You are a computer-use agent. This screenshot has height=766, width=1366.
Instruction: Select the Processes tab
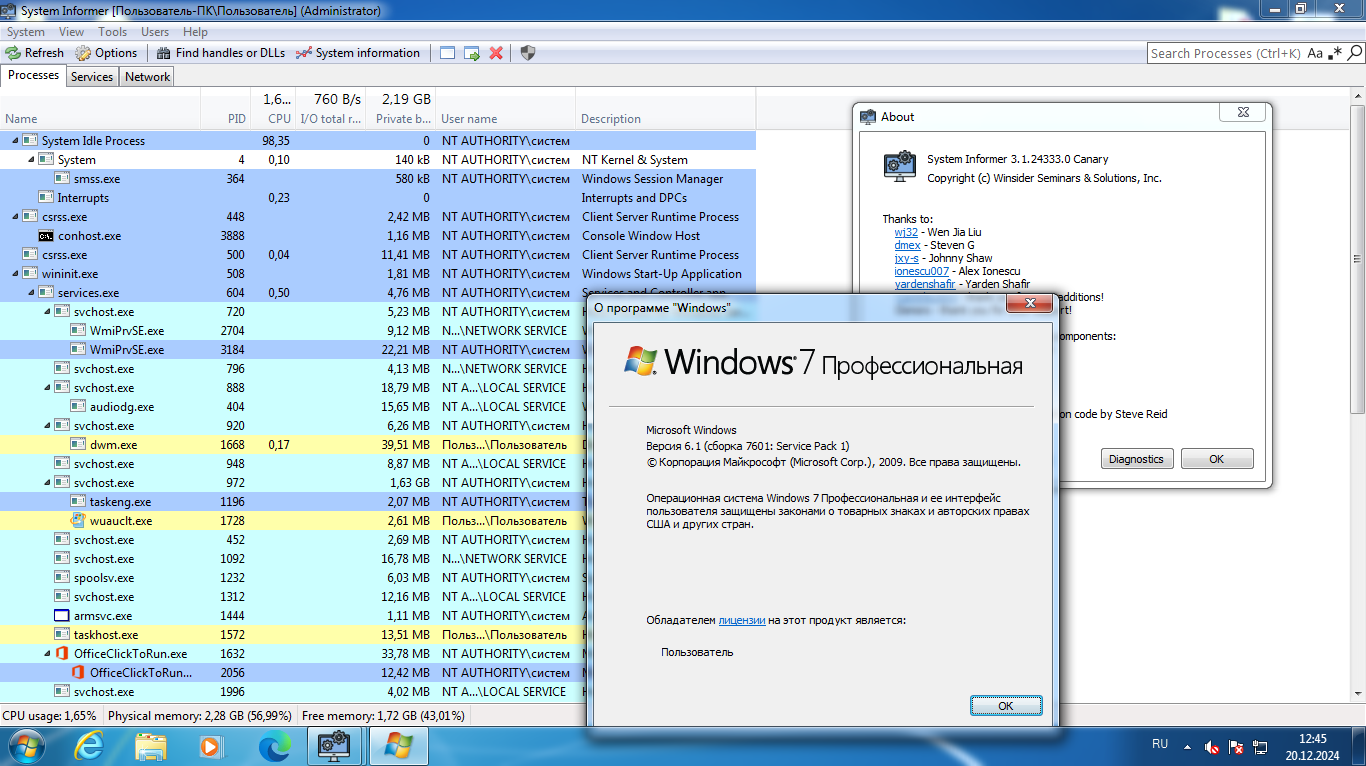point(34,76)
